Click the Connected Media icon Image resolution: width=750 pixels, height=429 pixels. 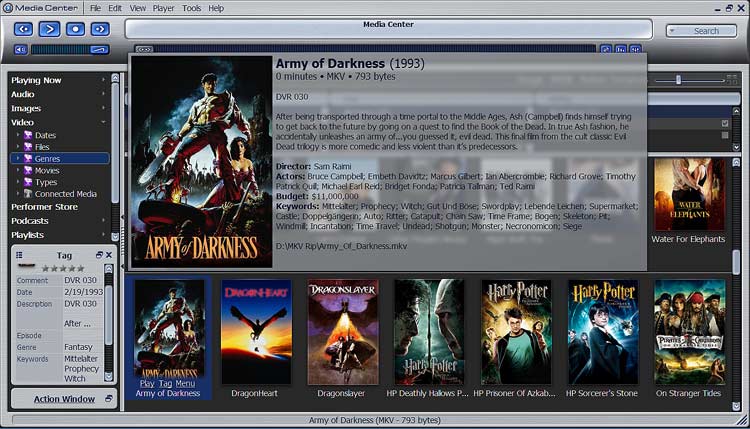point(27,194)
